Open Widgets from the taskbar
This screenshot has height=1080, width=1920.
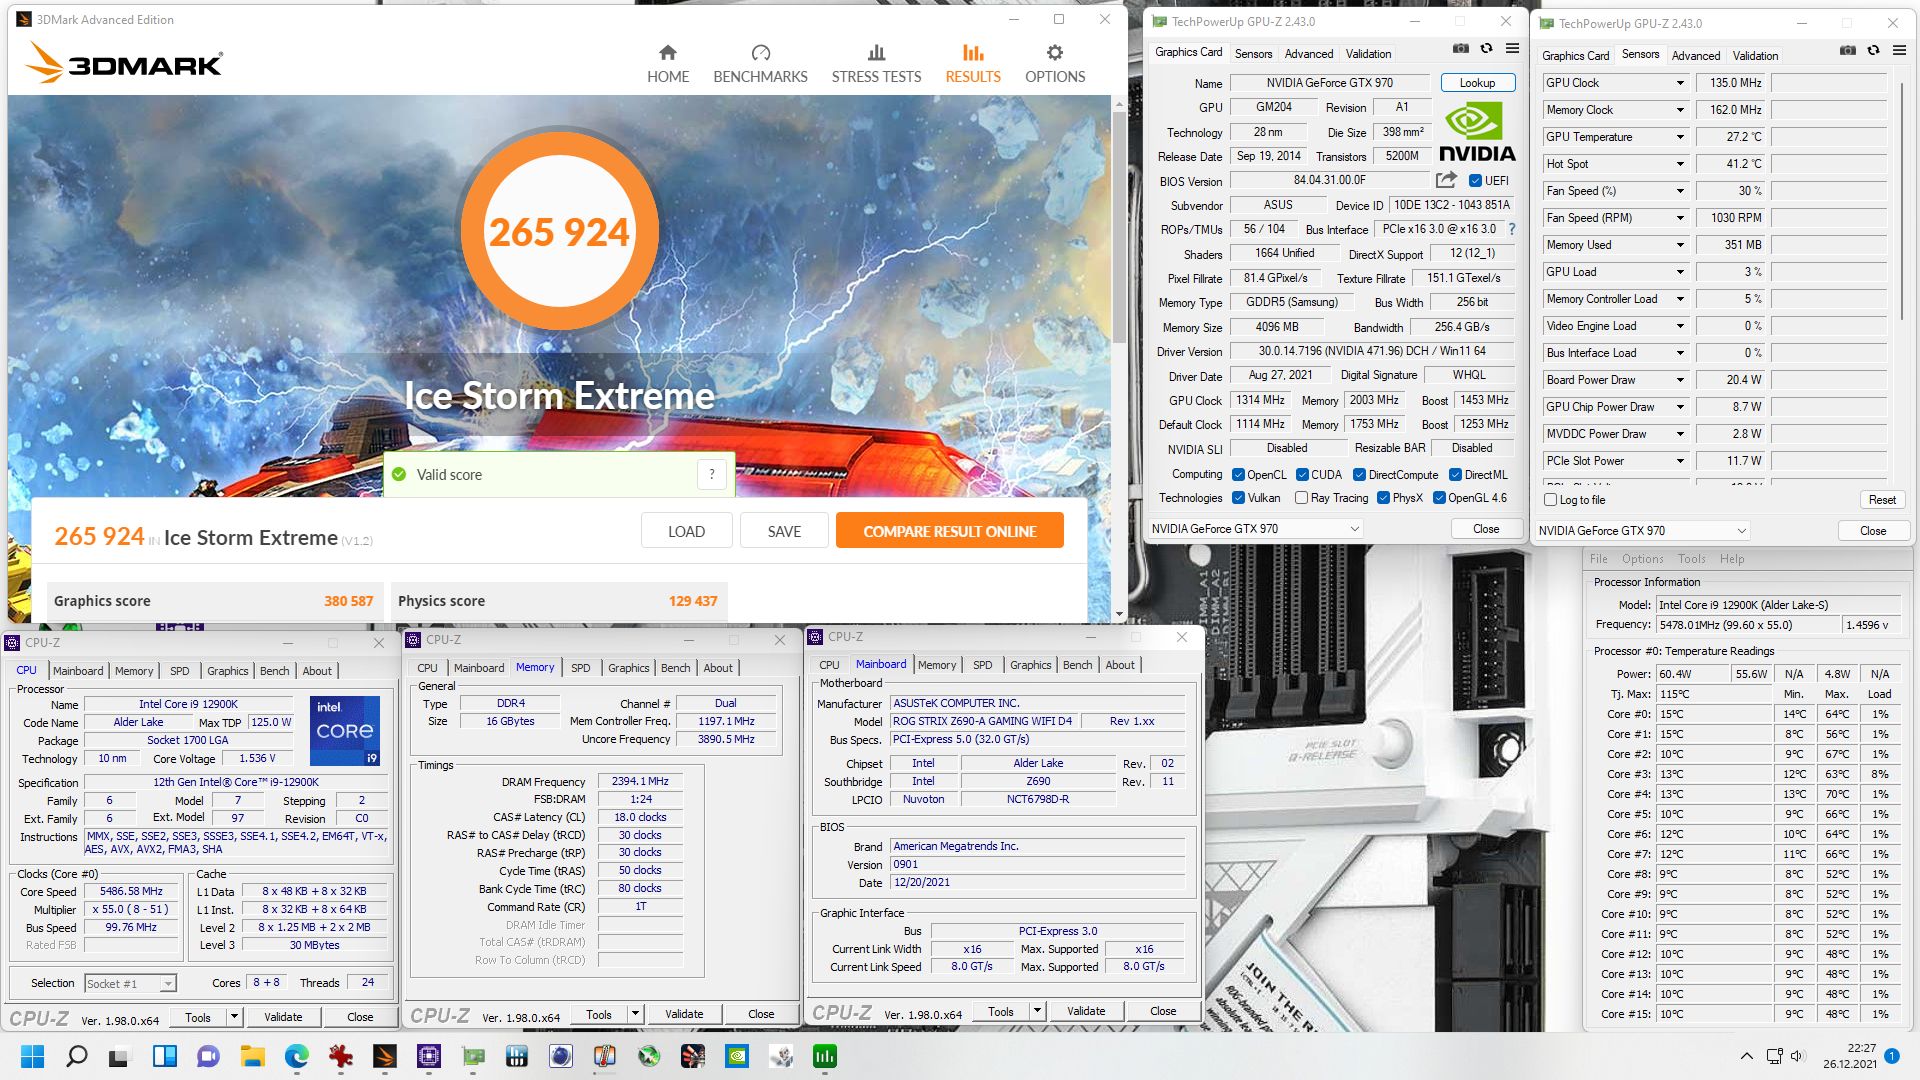pyautogui.click(x=165, y=1056)
